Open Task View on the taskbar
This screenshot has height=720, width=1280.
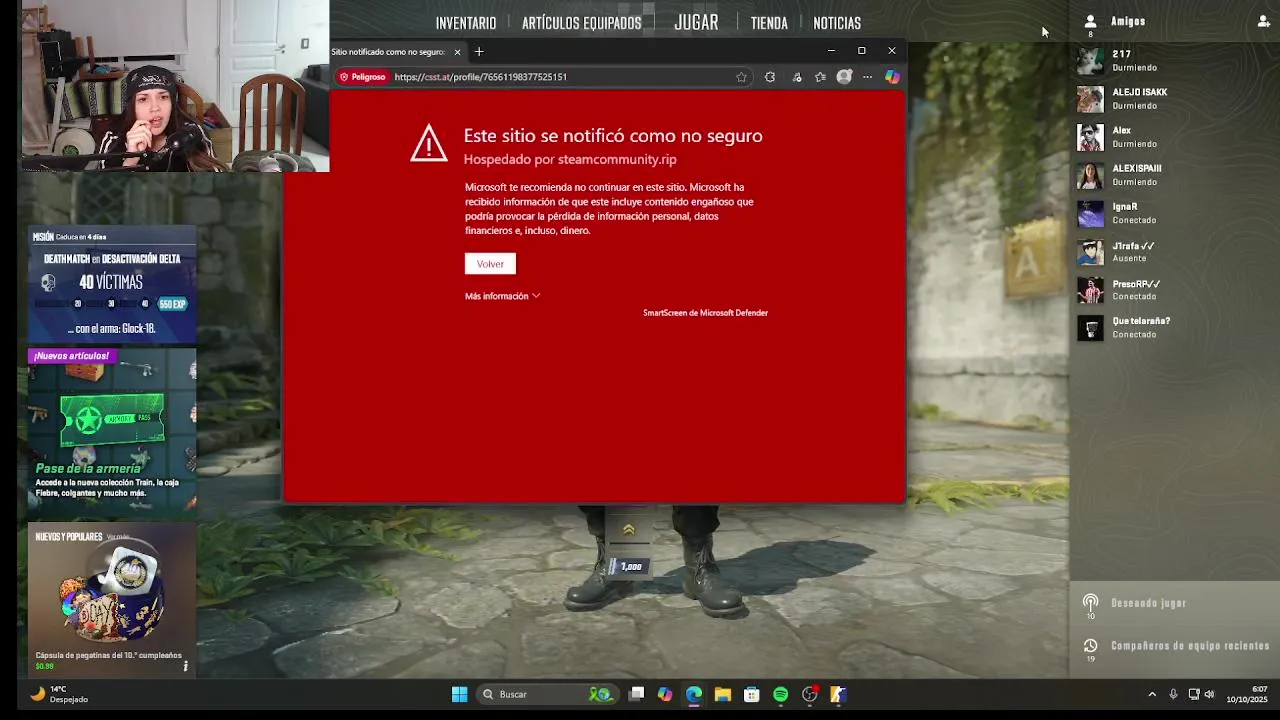pos(636,694)
